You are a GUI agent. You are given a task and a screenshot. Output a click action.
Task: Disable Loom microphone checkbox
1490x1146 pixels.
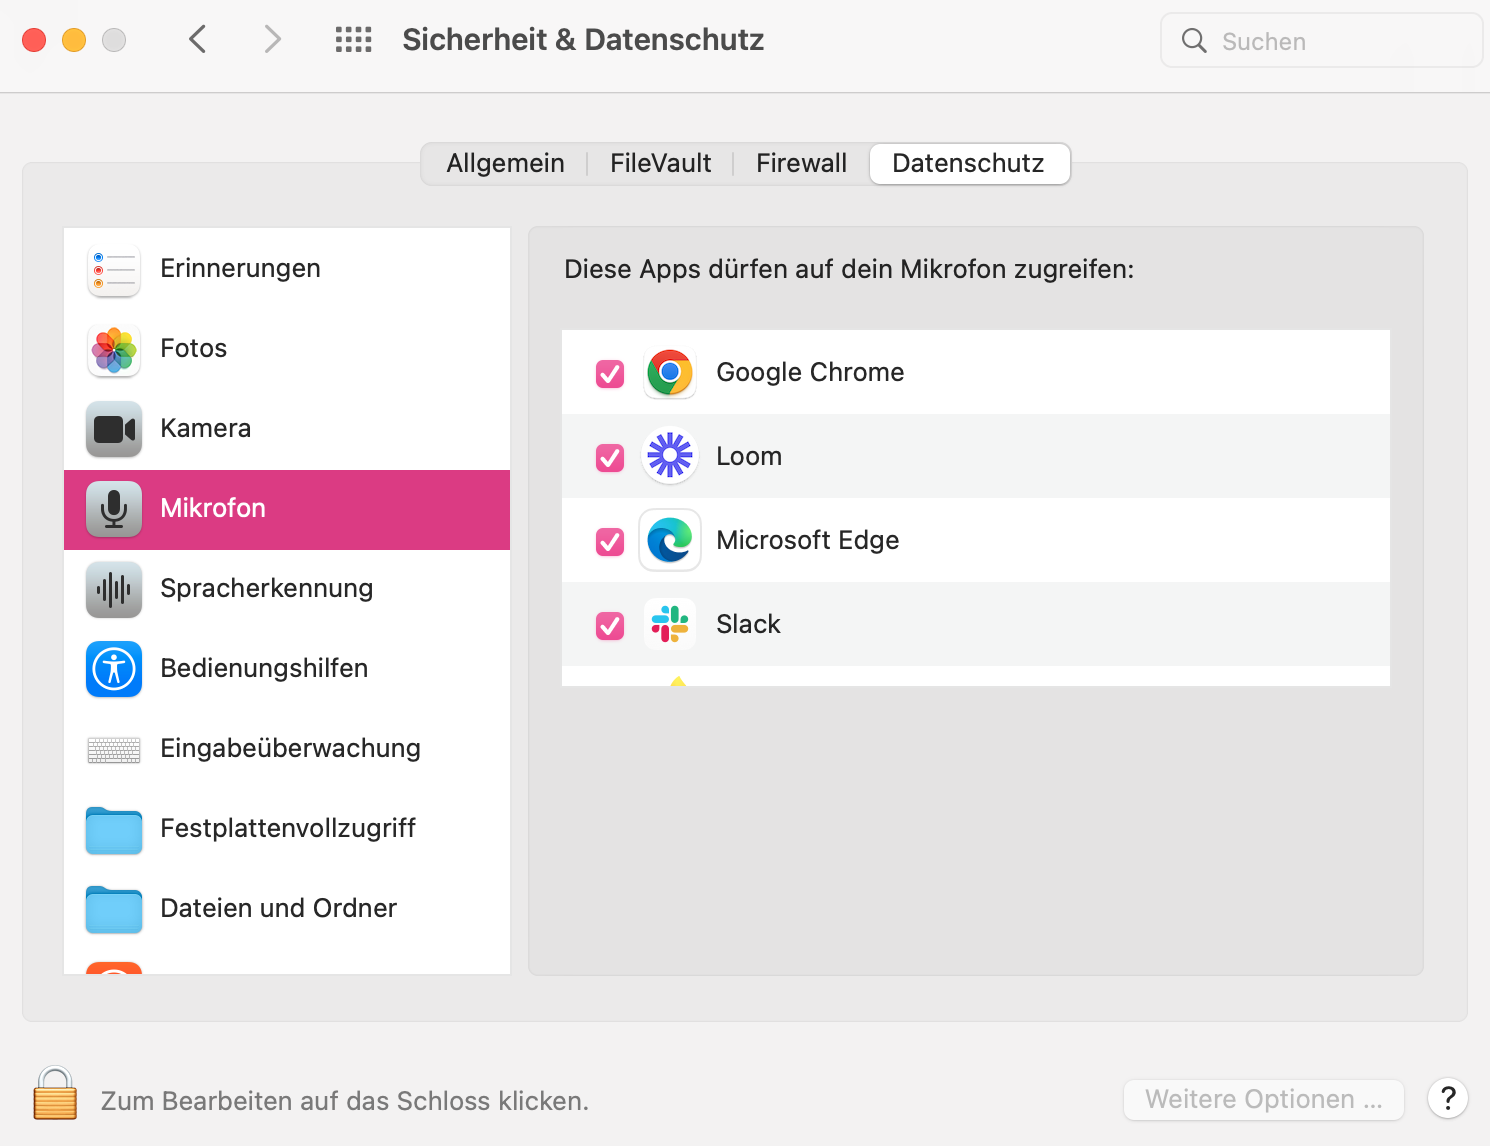pos(610,457)
